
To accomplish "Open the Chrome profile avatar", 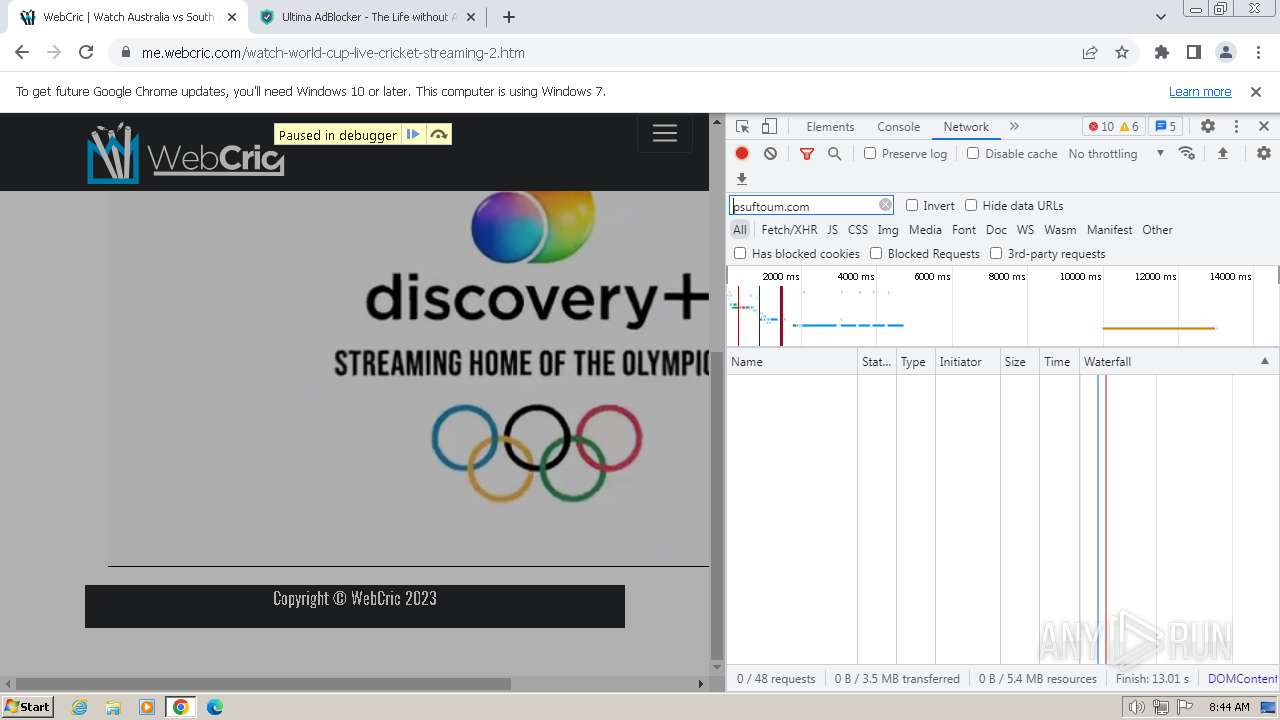I will coord(1226,52).
